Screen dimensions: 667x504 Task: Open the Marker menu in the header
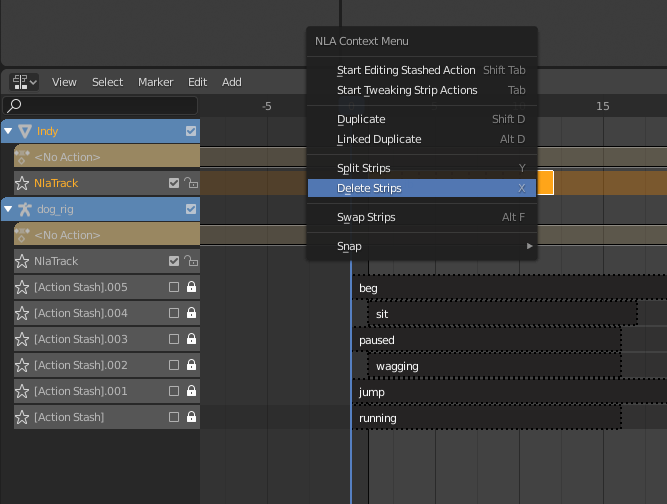(x=155, y=82)
